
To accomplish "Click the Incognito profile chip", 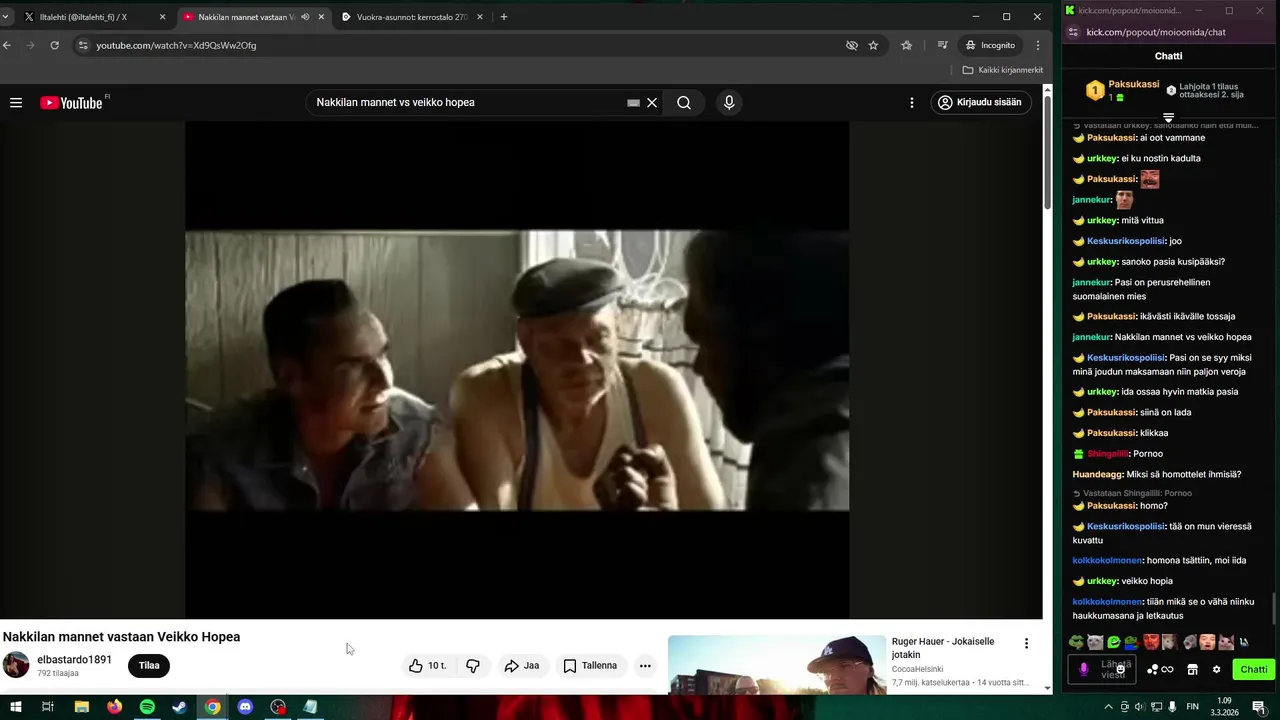I will [x=990, y=45].
